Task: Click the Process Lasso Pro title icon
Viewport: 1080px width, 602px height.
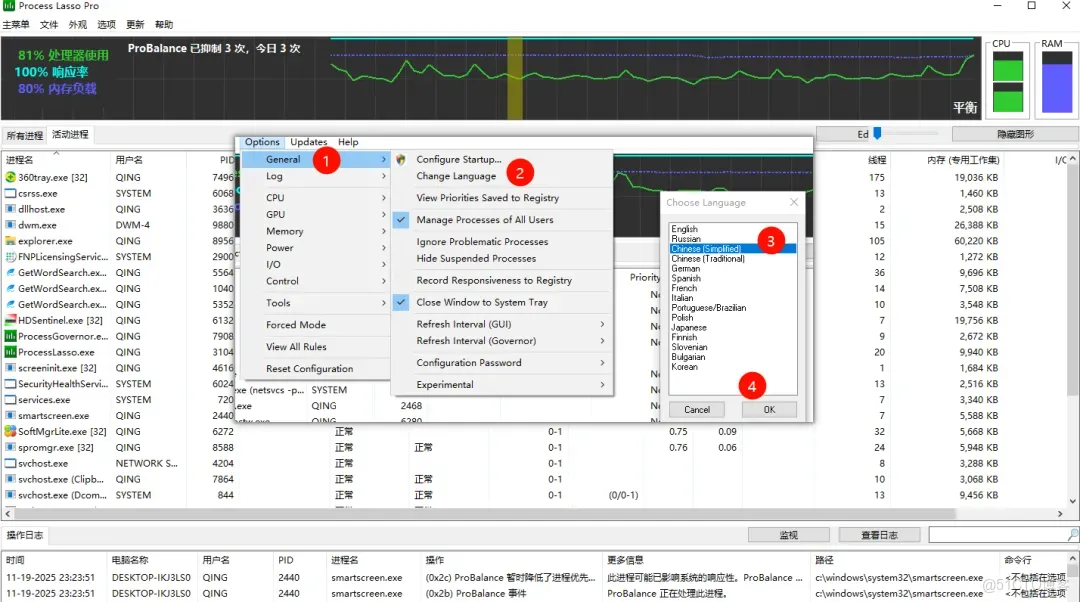Action: 9,6
